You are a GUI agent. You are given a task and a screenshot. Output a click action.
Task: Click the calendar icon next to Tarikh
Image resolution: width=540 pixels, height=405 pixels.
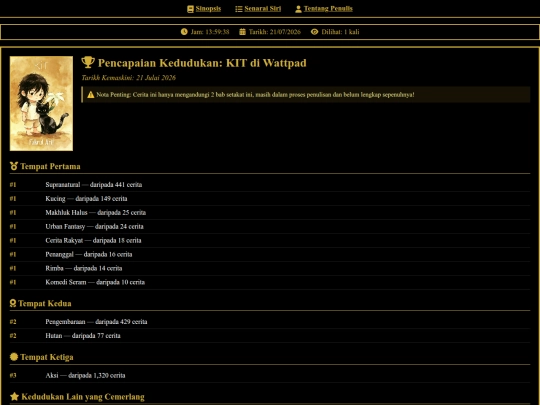tap(242, 32)
